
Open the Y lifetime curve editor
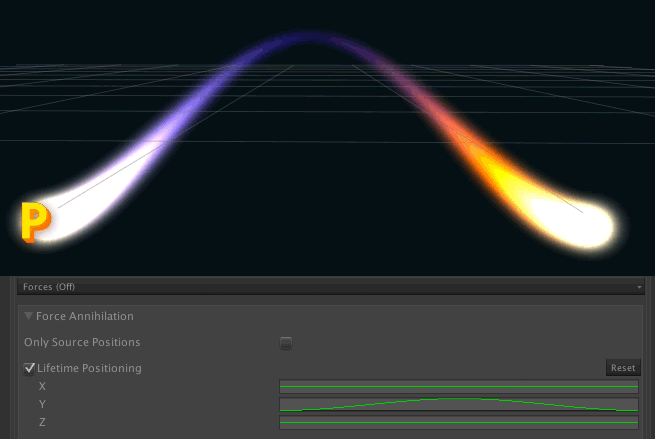pos(458,404)
